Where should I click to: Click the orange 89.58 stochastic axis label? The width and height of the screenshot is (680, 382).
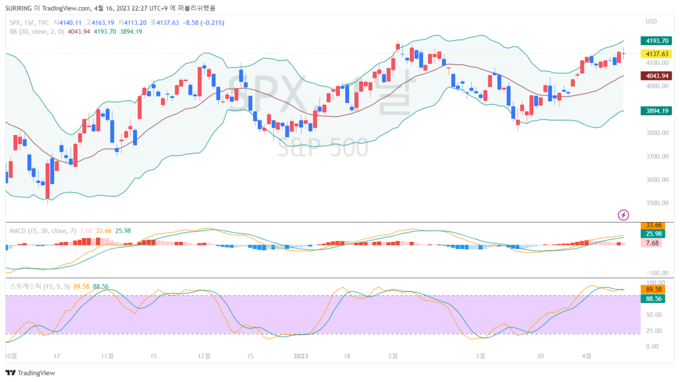pyautogui.click(x=653, y=290)
